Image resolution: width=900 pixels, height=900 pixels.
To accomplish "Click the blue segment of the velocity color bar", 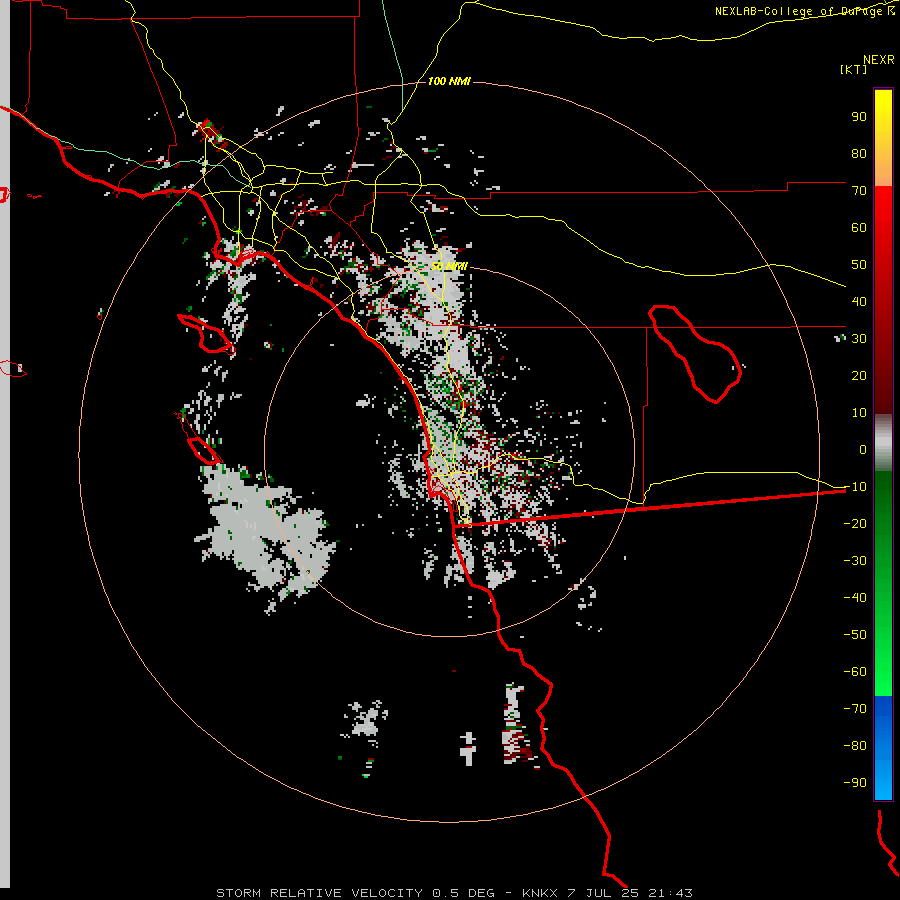I will [883, 747].
